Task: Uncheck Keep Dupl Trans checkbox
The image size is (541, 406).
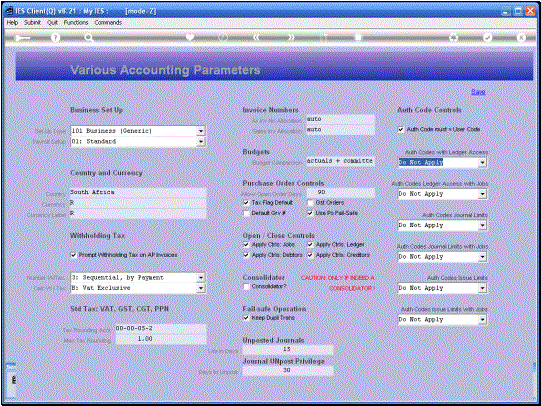Action: (246, 318)
